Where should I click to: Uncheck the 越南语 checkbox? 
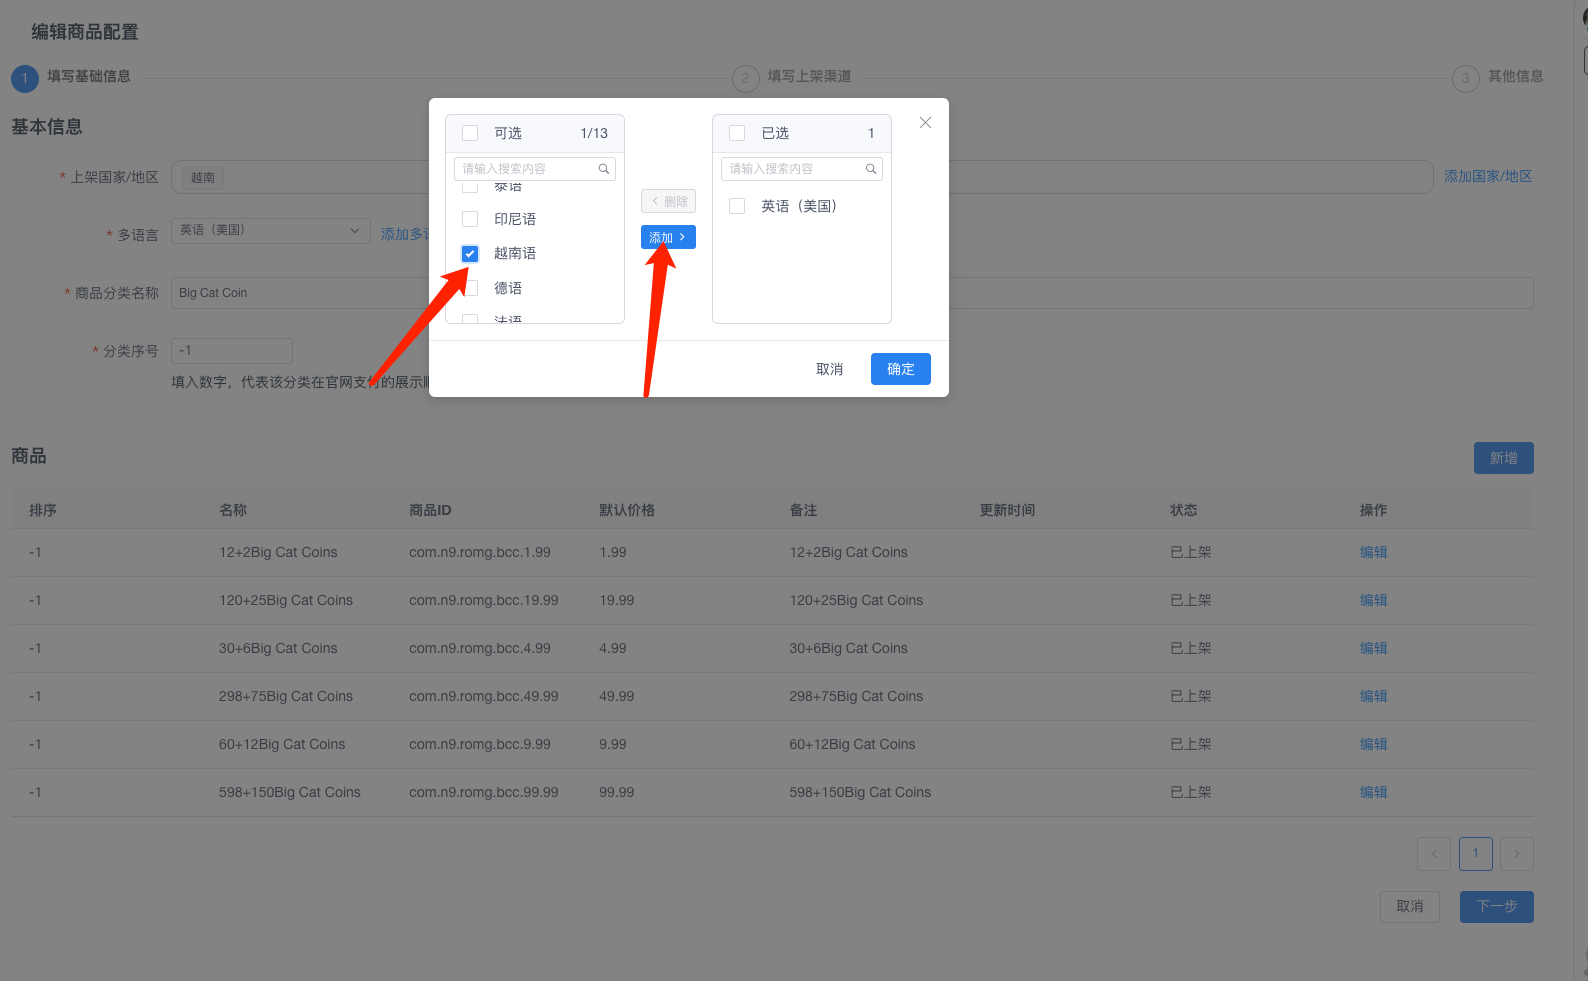click(470, 253)
